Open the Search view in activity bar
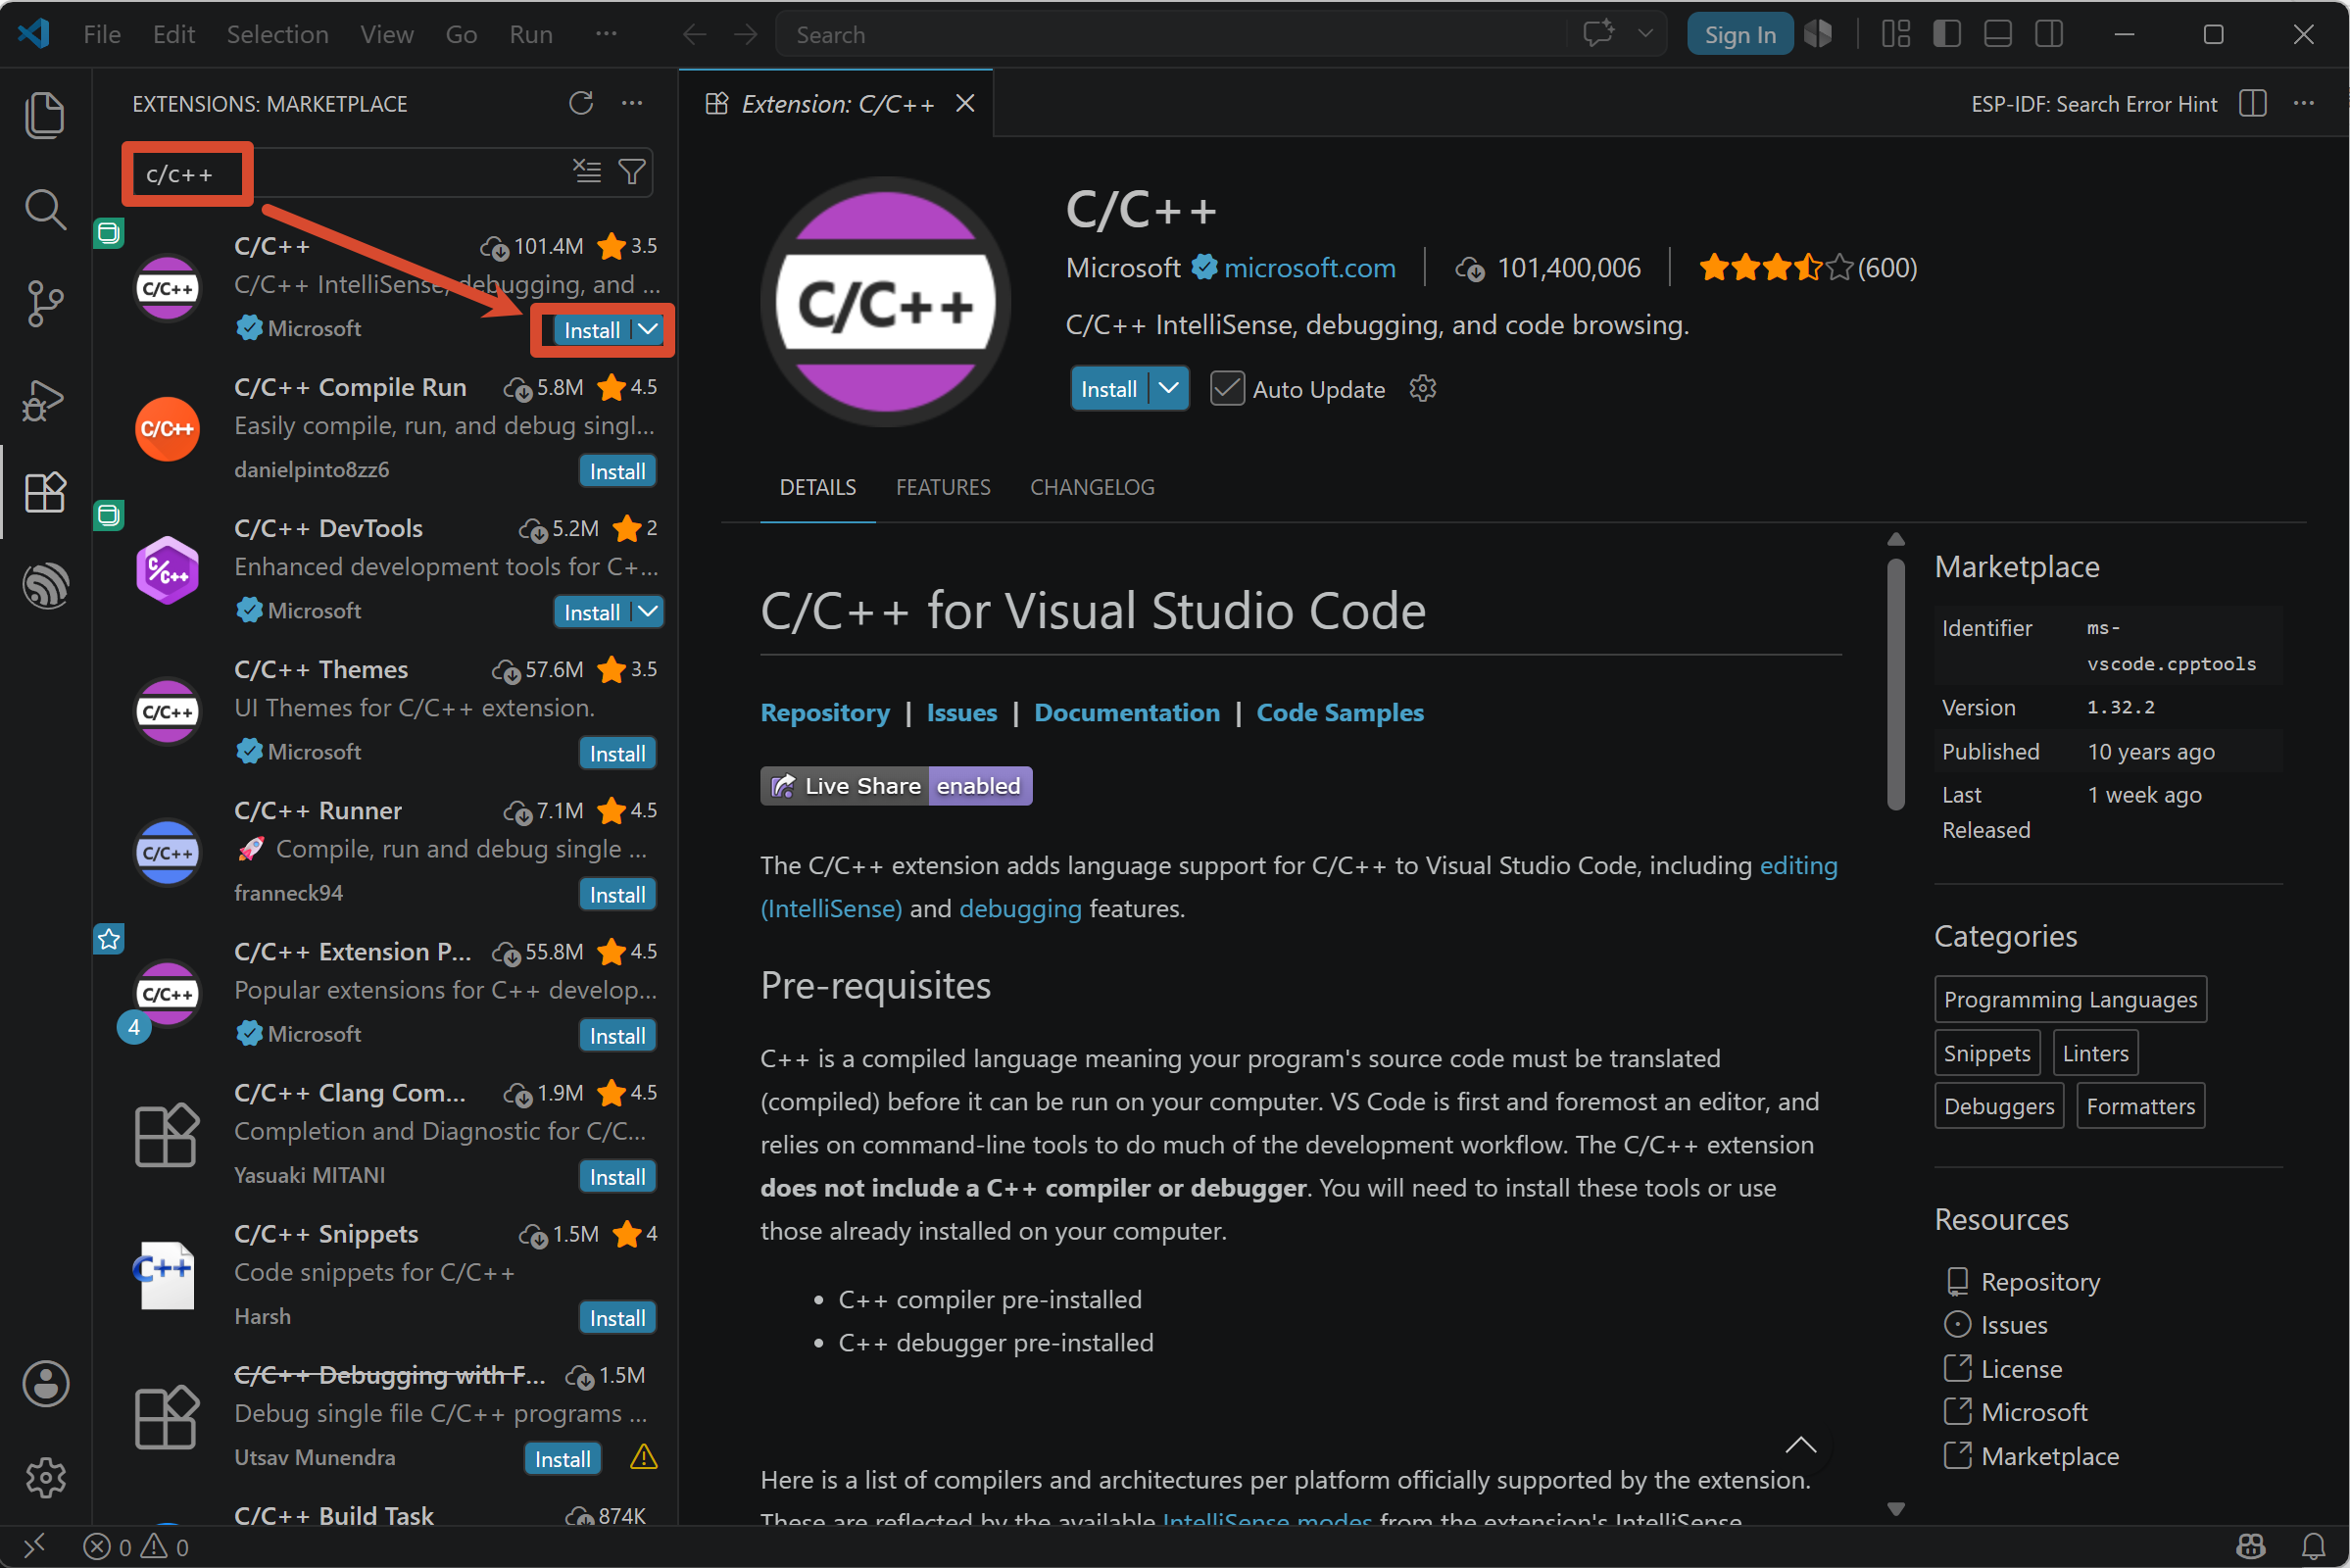Viewport: 2350px width, 1568px height. 45,209
